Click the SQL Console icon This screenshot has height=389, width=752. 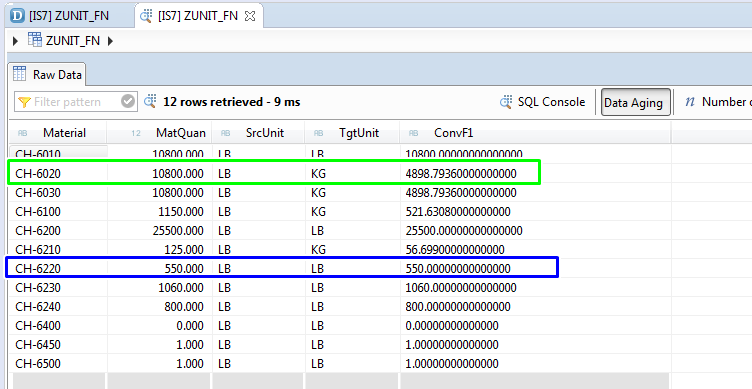click(505, 102)
